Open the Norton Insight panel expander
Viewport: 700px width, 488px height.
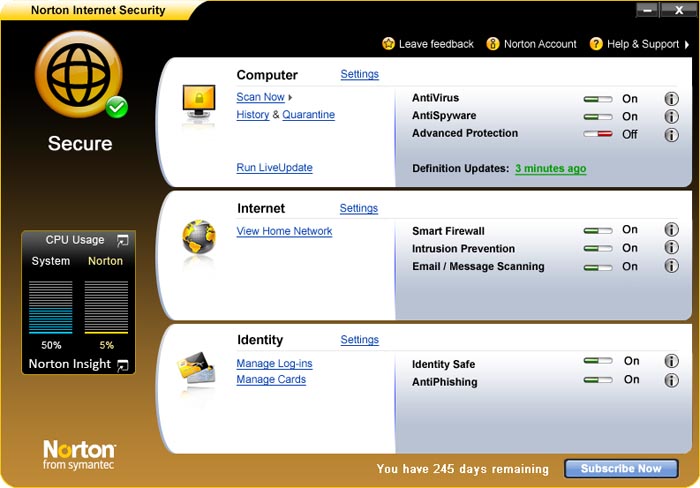point(122,365)
